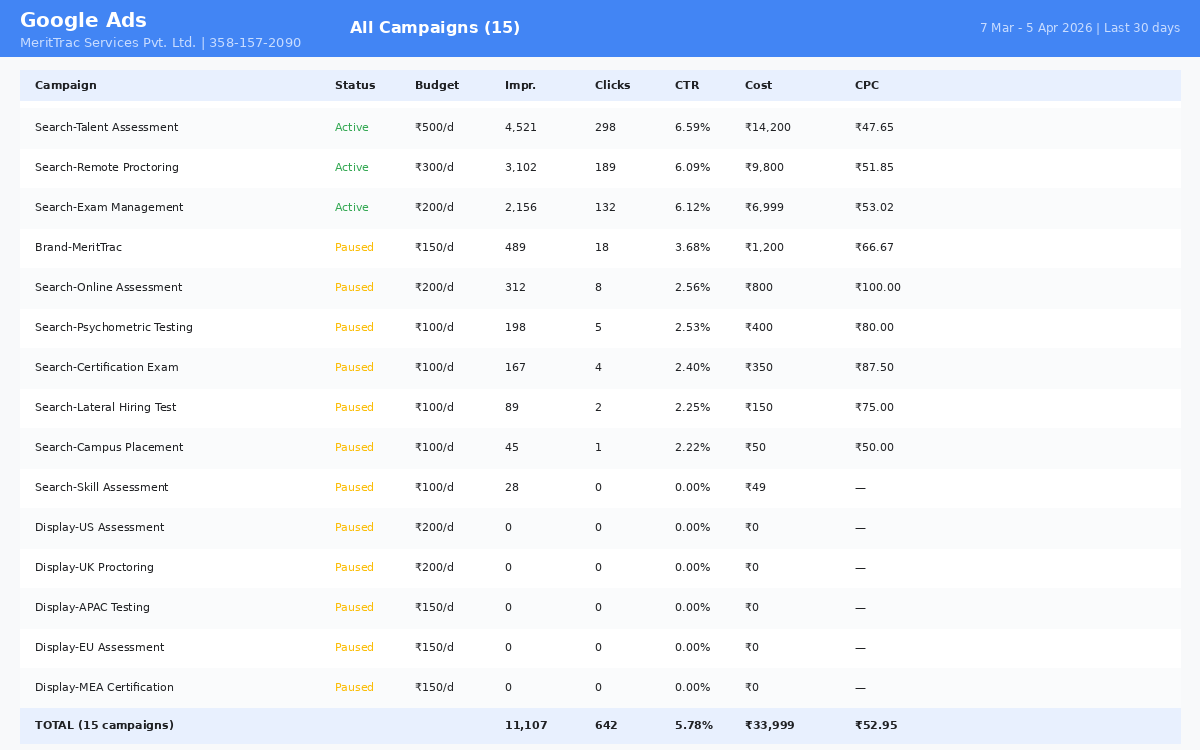Select ₹9,800 cost cell

click(x=764, y=168)
